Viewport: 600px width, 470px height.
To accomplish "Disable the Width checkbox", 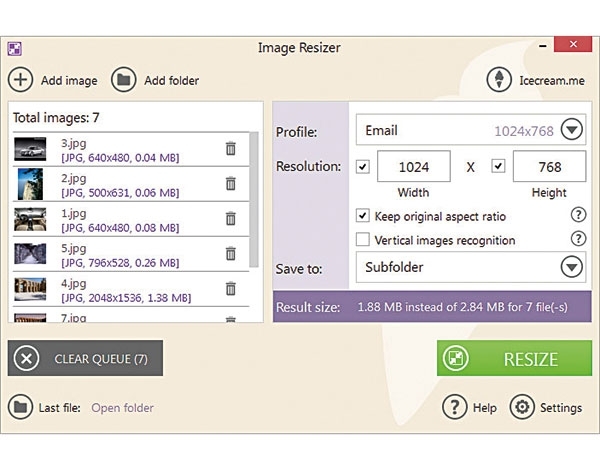I will [x=362, y=166].
